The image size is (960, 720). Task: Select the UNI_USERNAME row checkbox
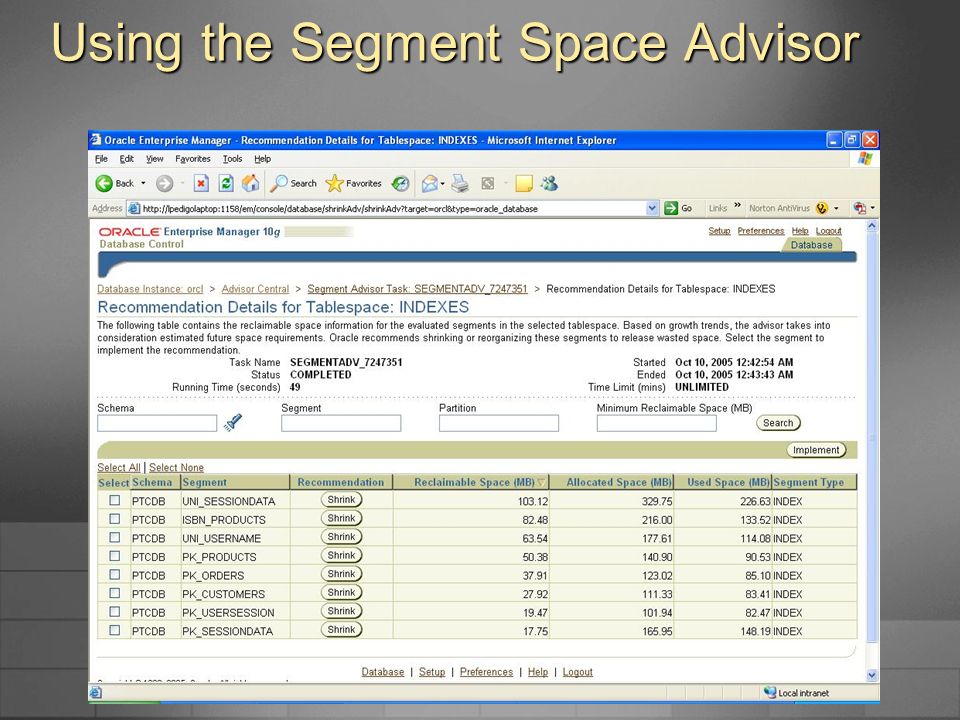point(114,537)
